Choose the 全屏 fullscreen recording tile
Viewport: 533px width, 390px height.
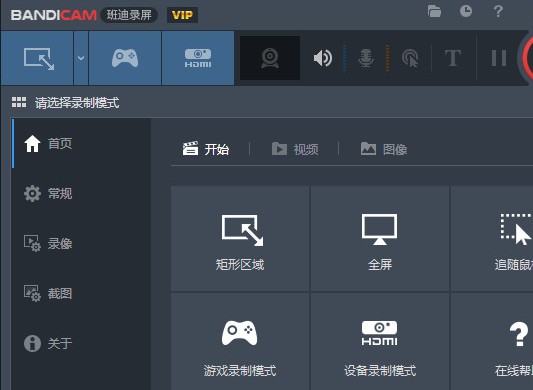pos(380,238)
